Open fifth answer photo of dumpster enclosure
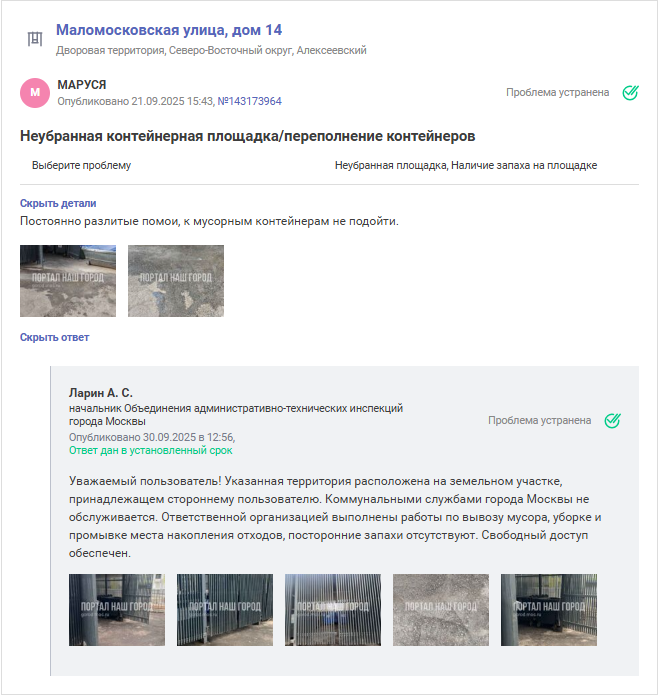 coord(548,610)
